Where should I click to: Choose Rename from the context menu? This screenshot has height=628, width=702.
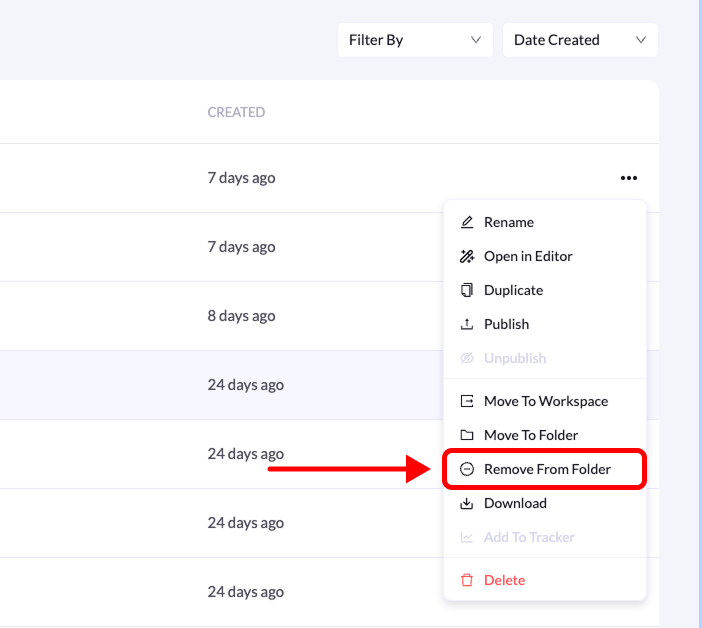[x=544, y=222]
